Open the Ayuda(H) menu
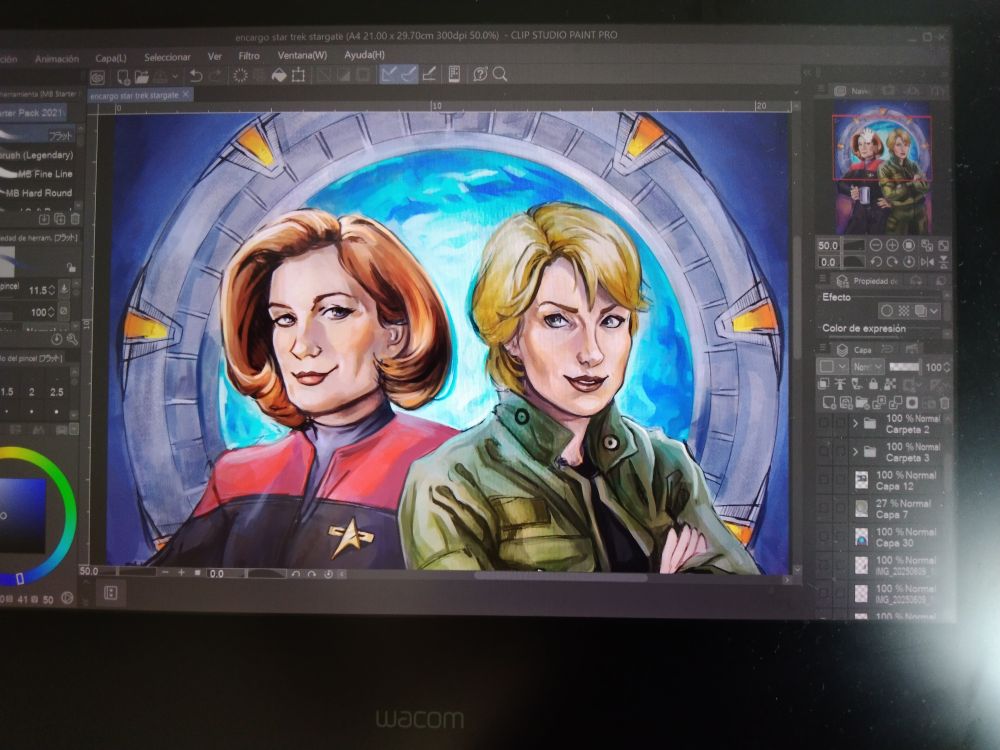The height and width of the screenshot is (750, 1000). pos(364,55)
